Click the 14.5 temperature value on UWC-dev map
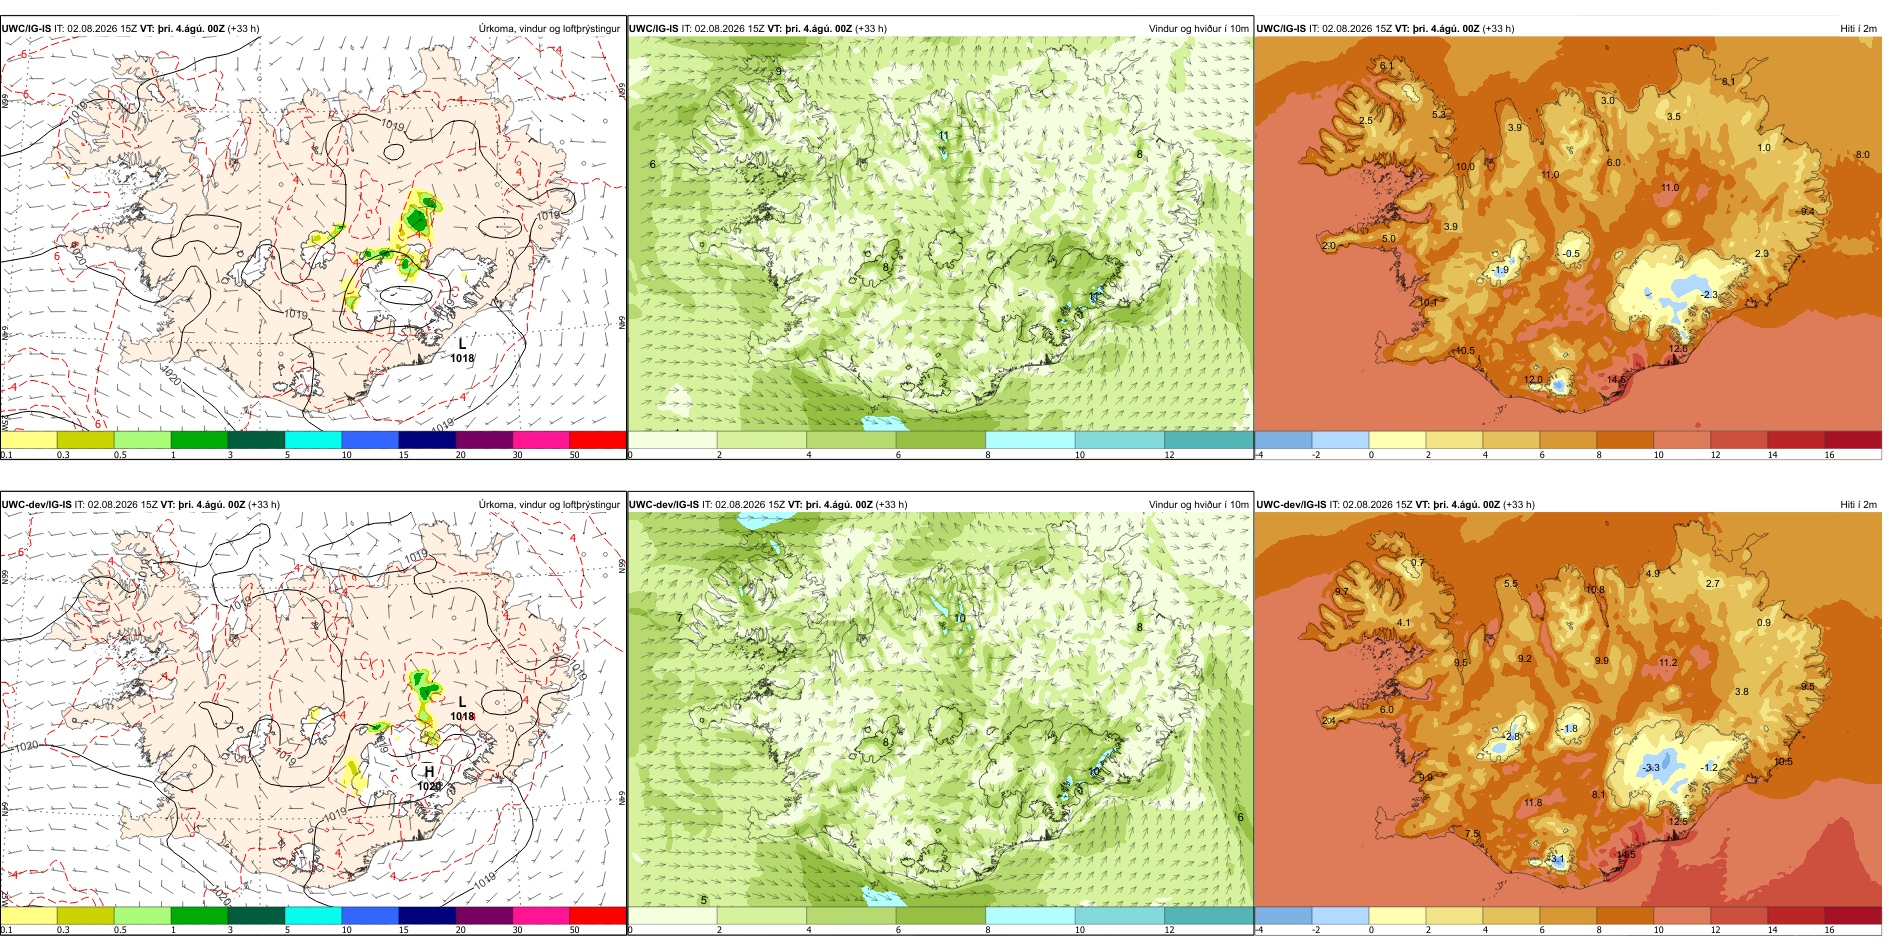 (x=1626, y=854)
